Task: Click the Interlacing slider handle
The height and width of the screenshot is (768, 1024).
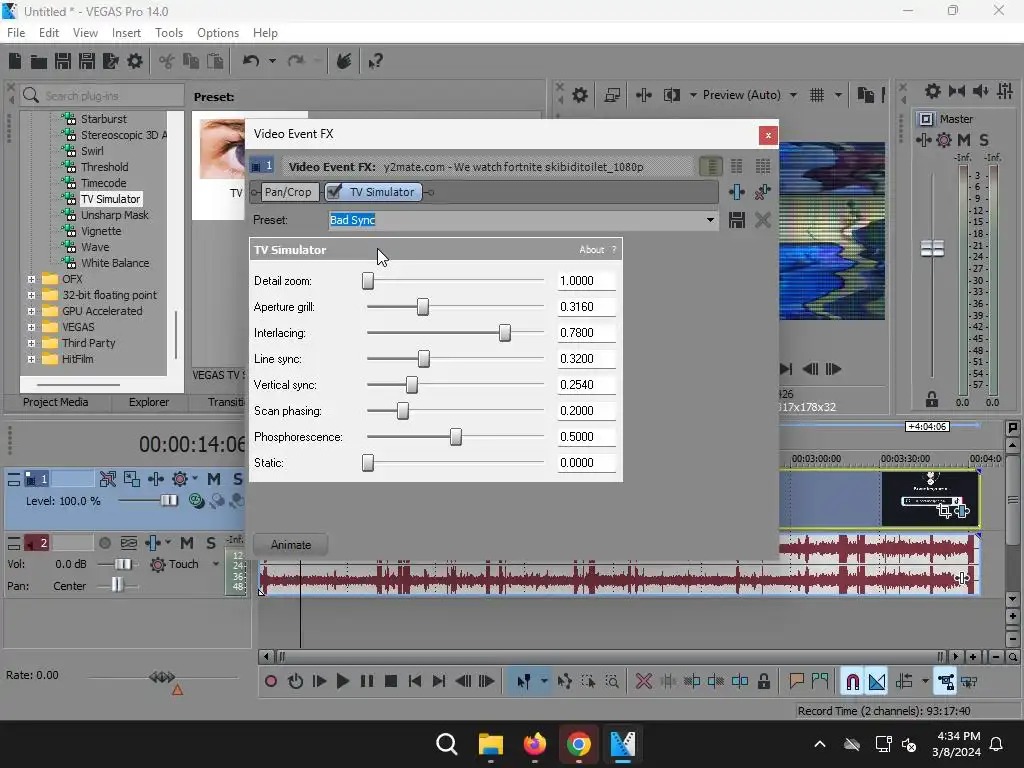Action: (x=505, y=333)
